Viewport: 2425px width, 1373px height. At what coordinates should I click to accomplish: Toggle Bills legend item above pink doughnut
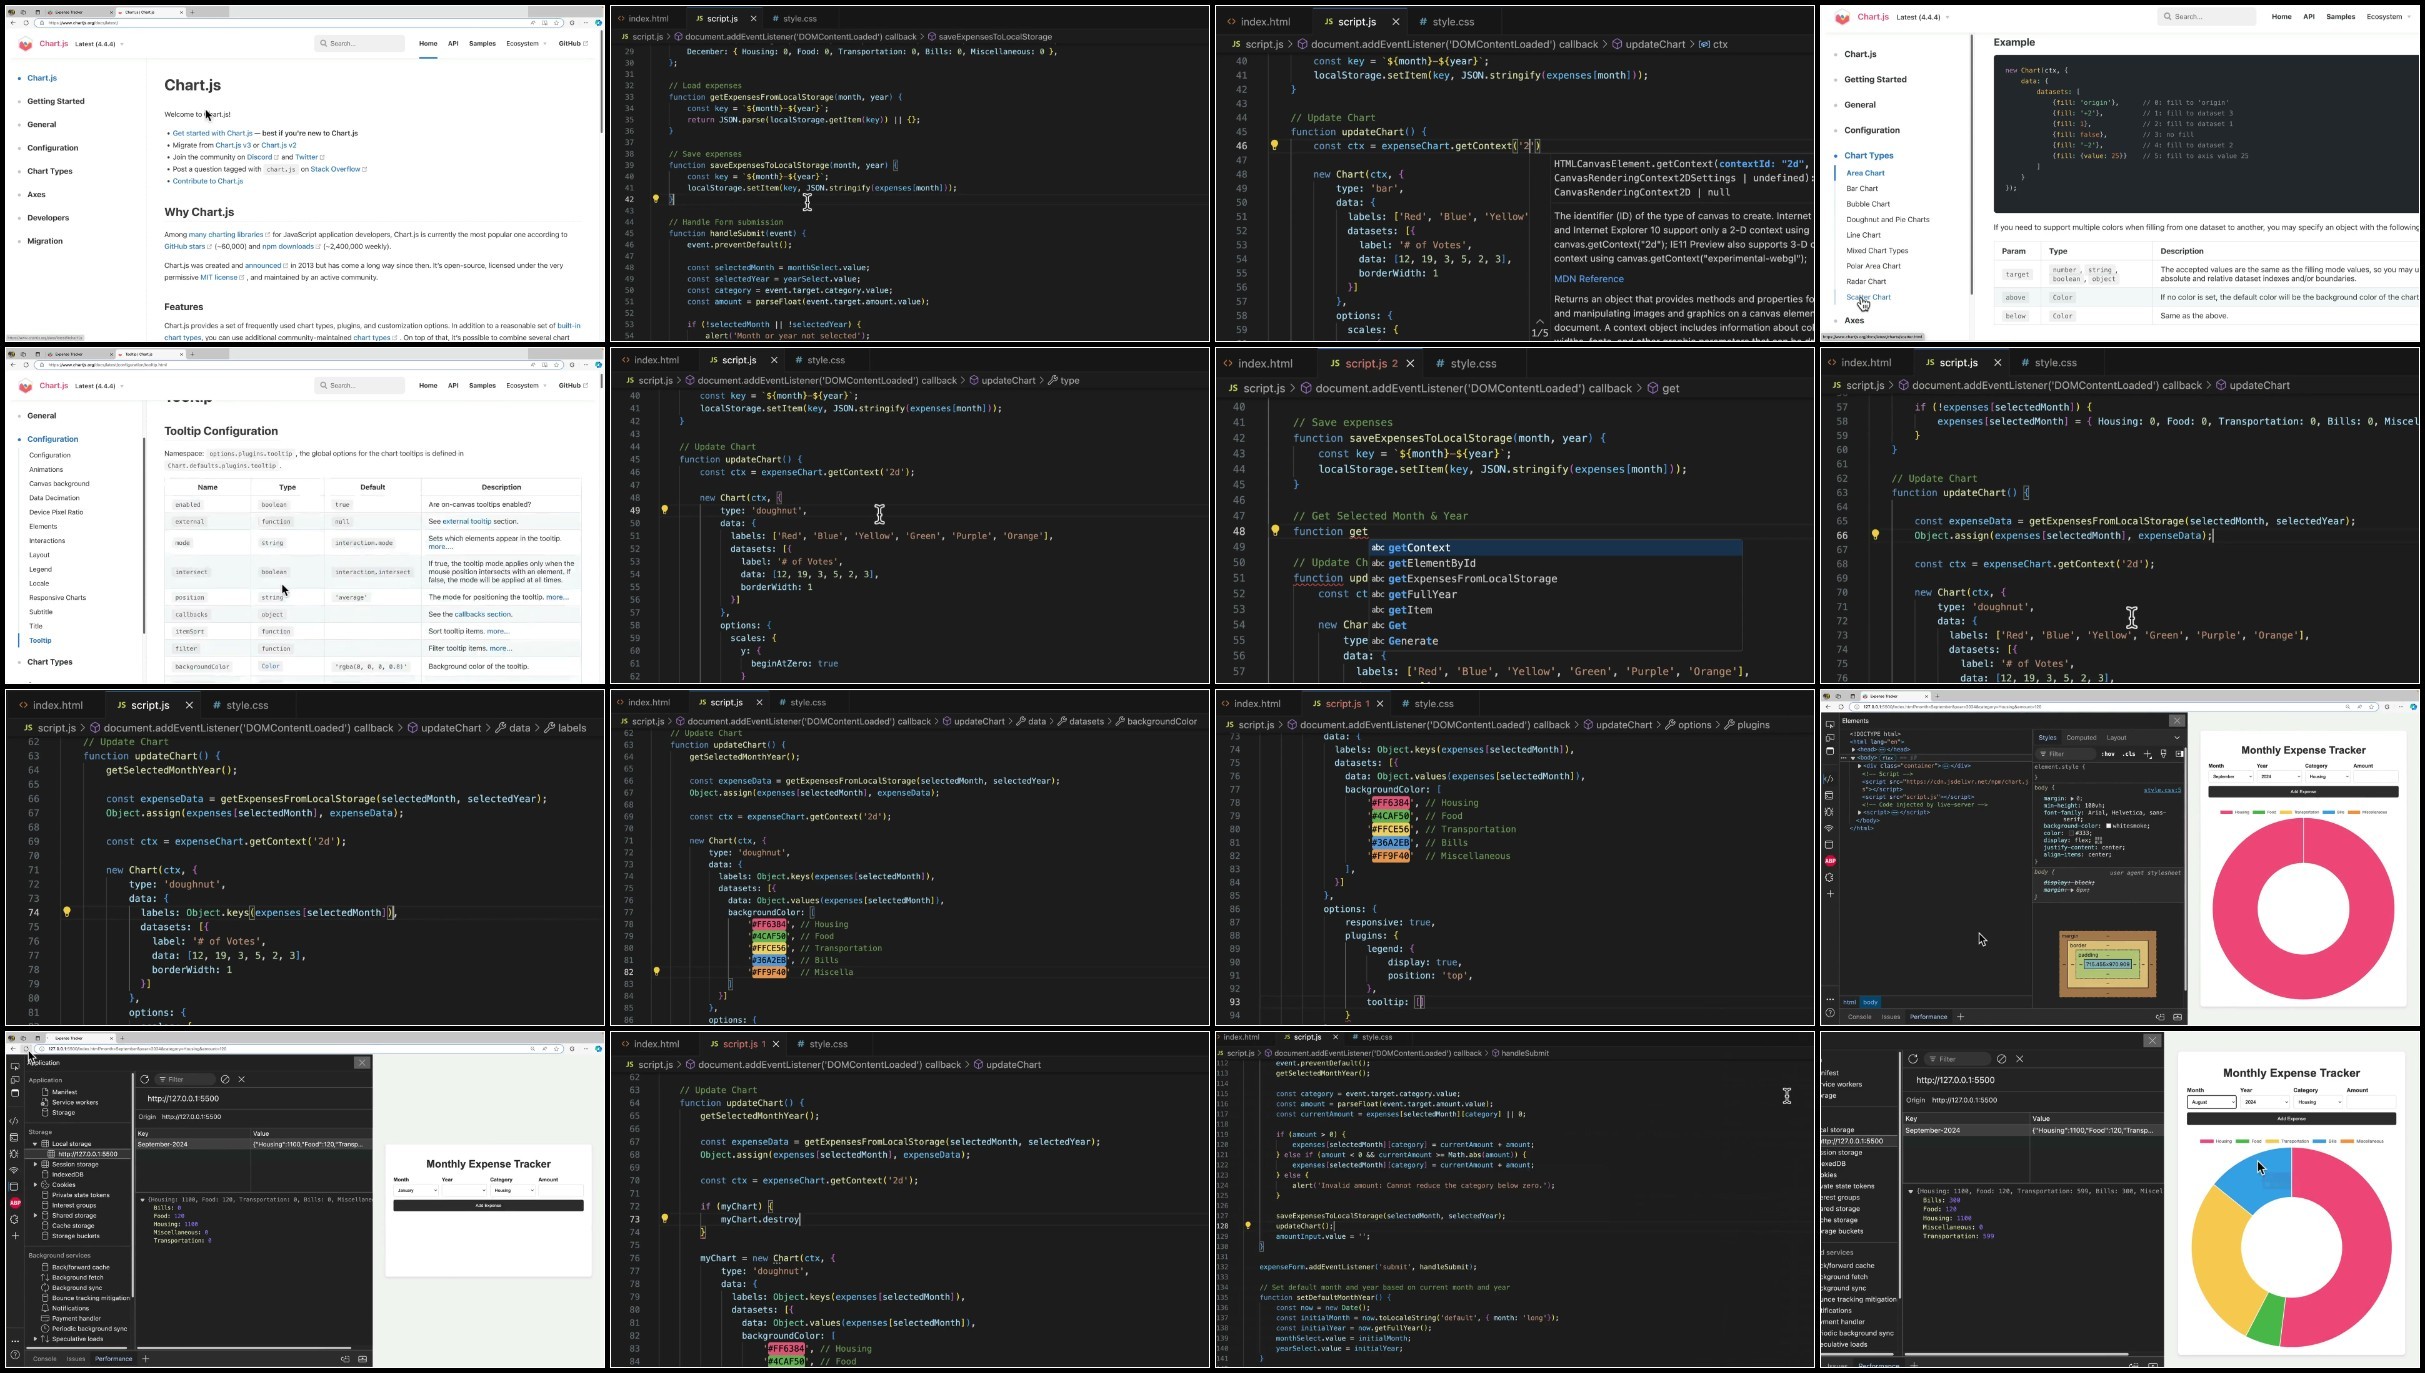coord(2333,812)
